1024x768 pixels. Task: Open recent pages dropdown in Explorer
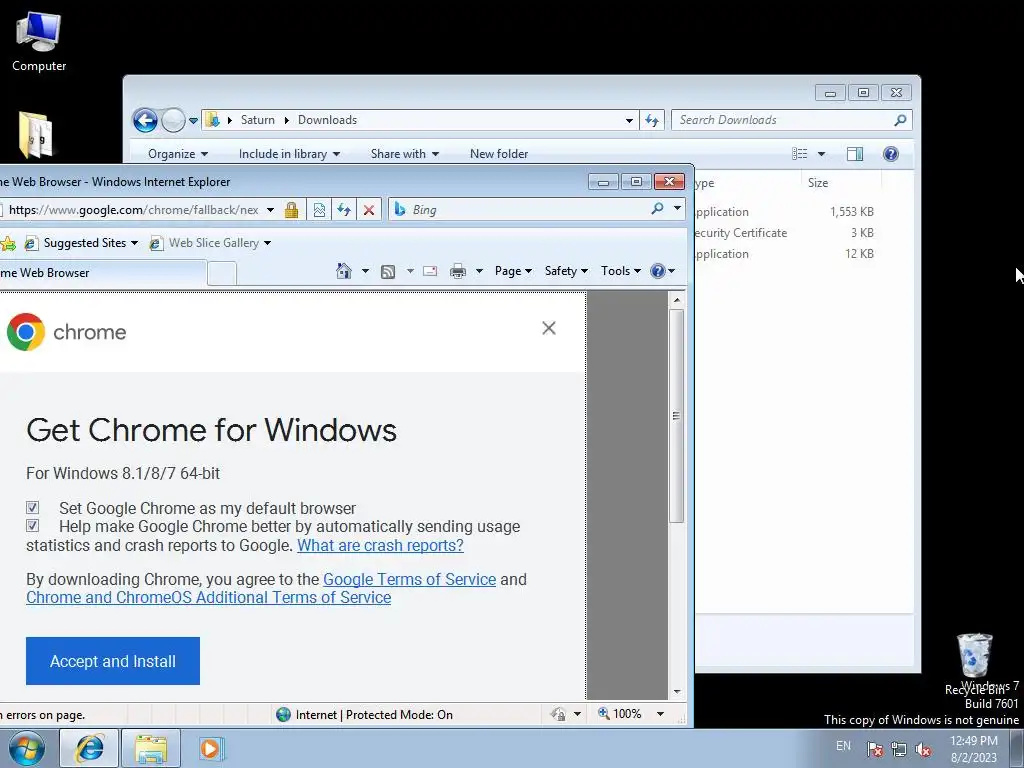click(x=193, y=121)
